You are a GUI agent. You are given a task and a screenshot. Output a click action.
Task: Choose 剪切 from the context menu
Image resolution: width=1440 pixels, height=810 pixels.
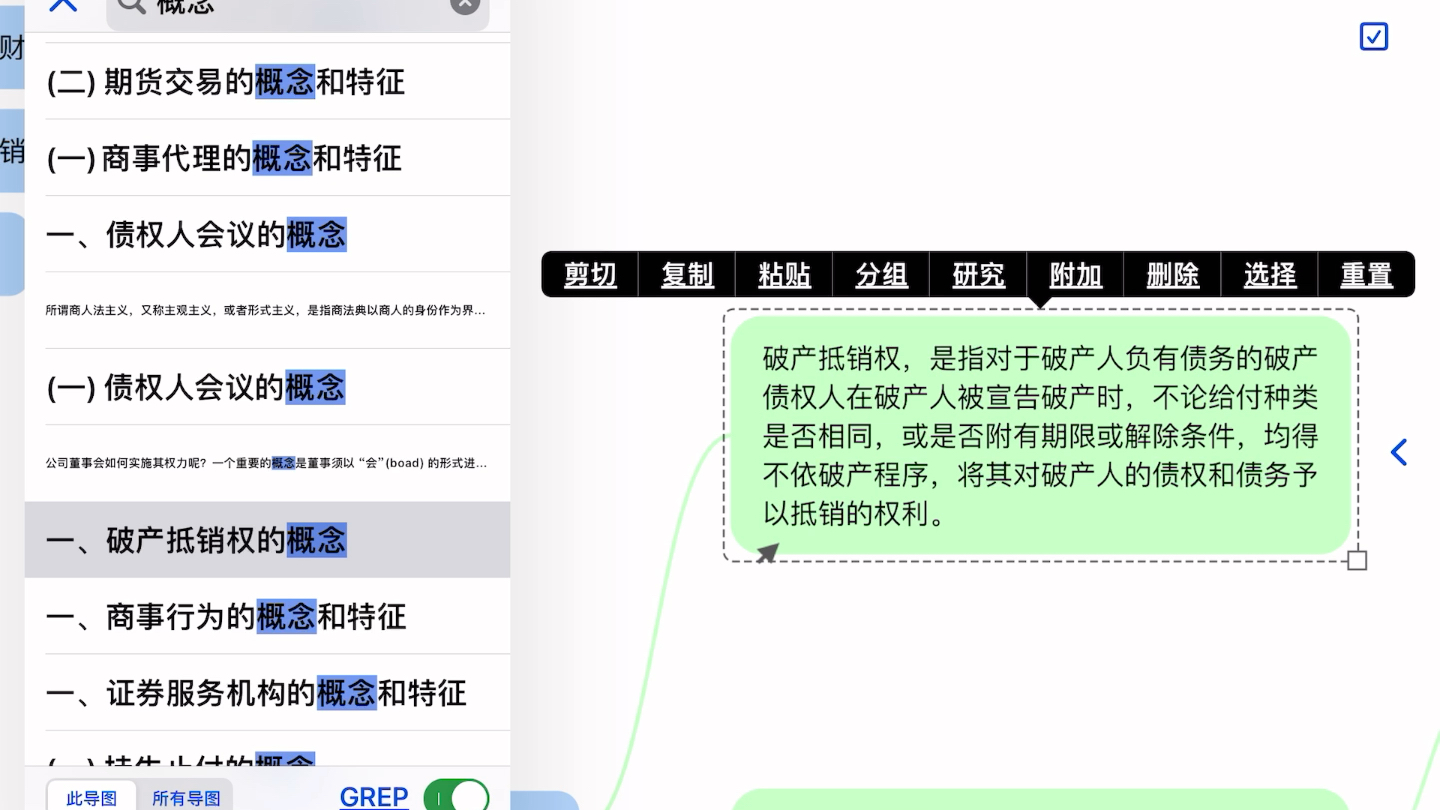click(590, 275)
